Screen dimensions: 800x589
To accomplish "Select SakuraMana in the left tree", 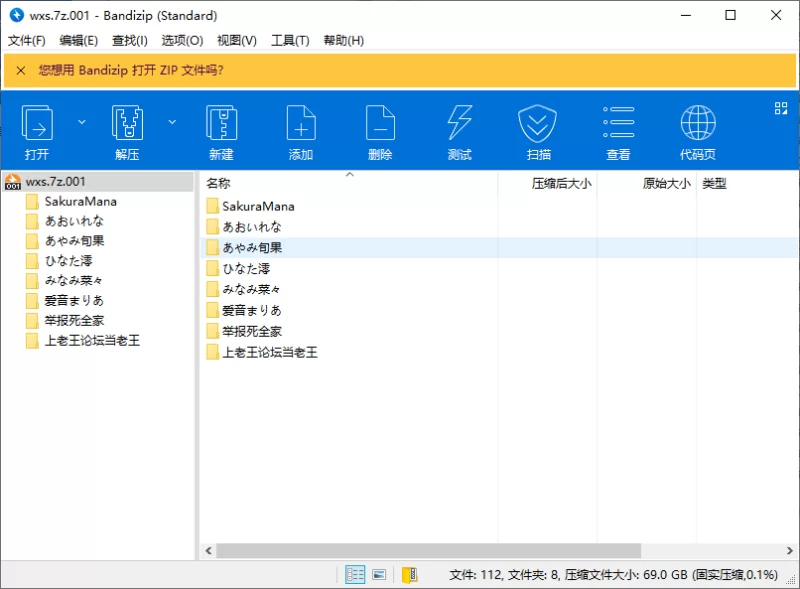I will [81, 202].
